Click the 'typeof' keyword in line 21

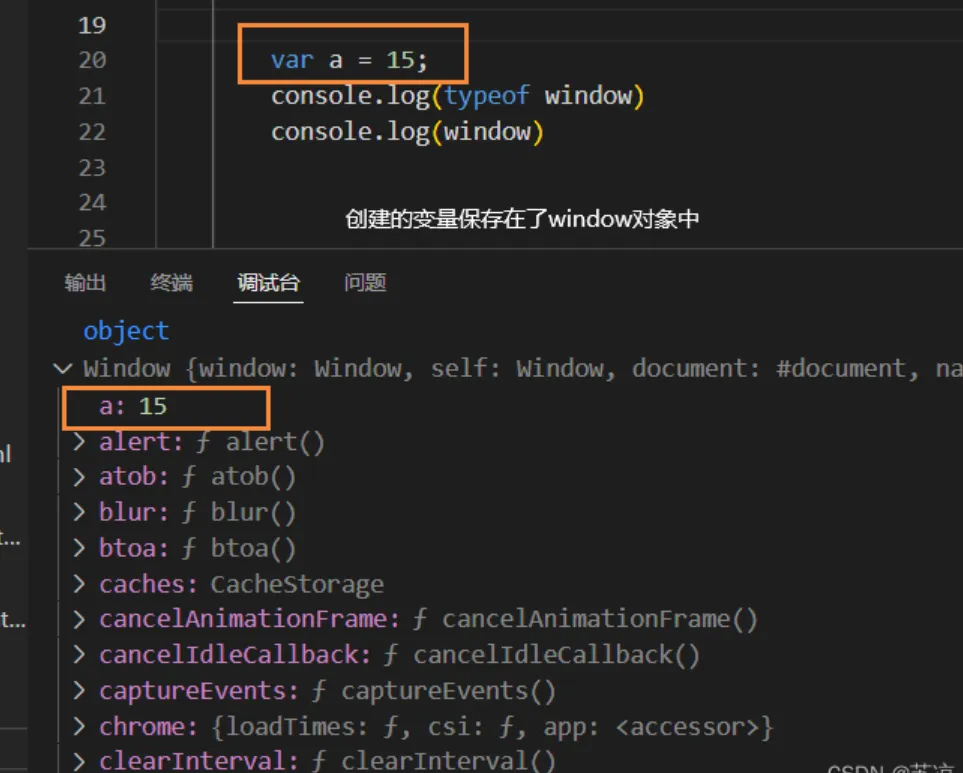click(486, 96)
